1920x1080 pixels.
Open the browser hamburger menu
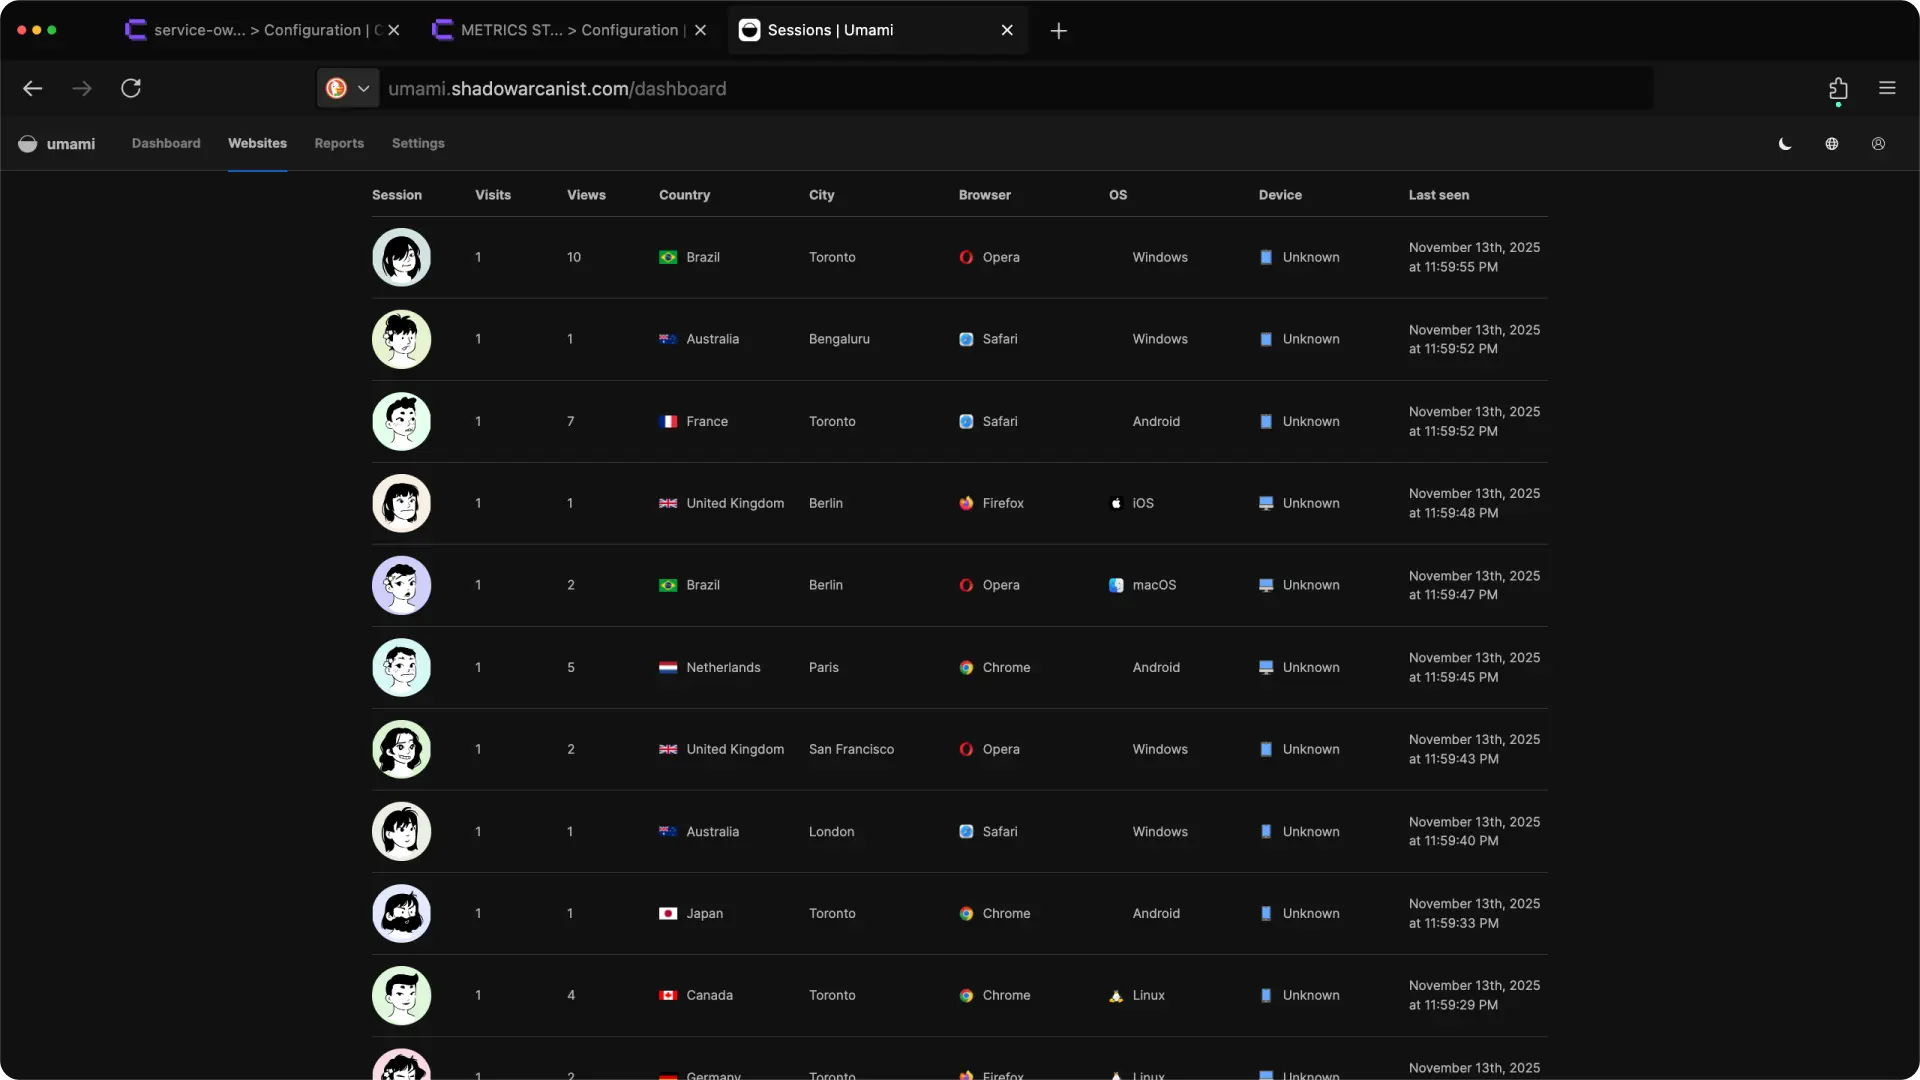[x=1887, y=88]
